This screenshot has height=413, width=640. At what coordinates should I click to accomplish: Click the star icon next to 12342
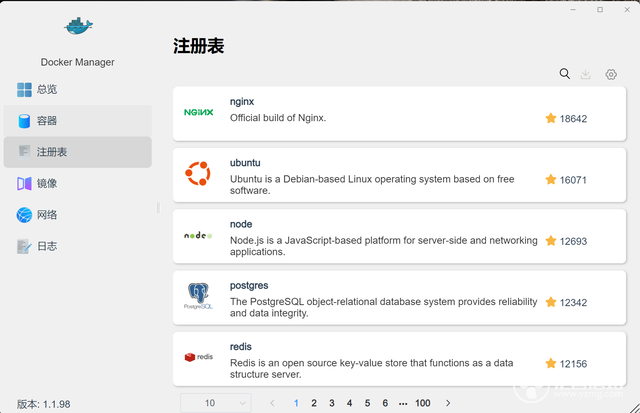(x=551, y=302)
